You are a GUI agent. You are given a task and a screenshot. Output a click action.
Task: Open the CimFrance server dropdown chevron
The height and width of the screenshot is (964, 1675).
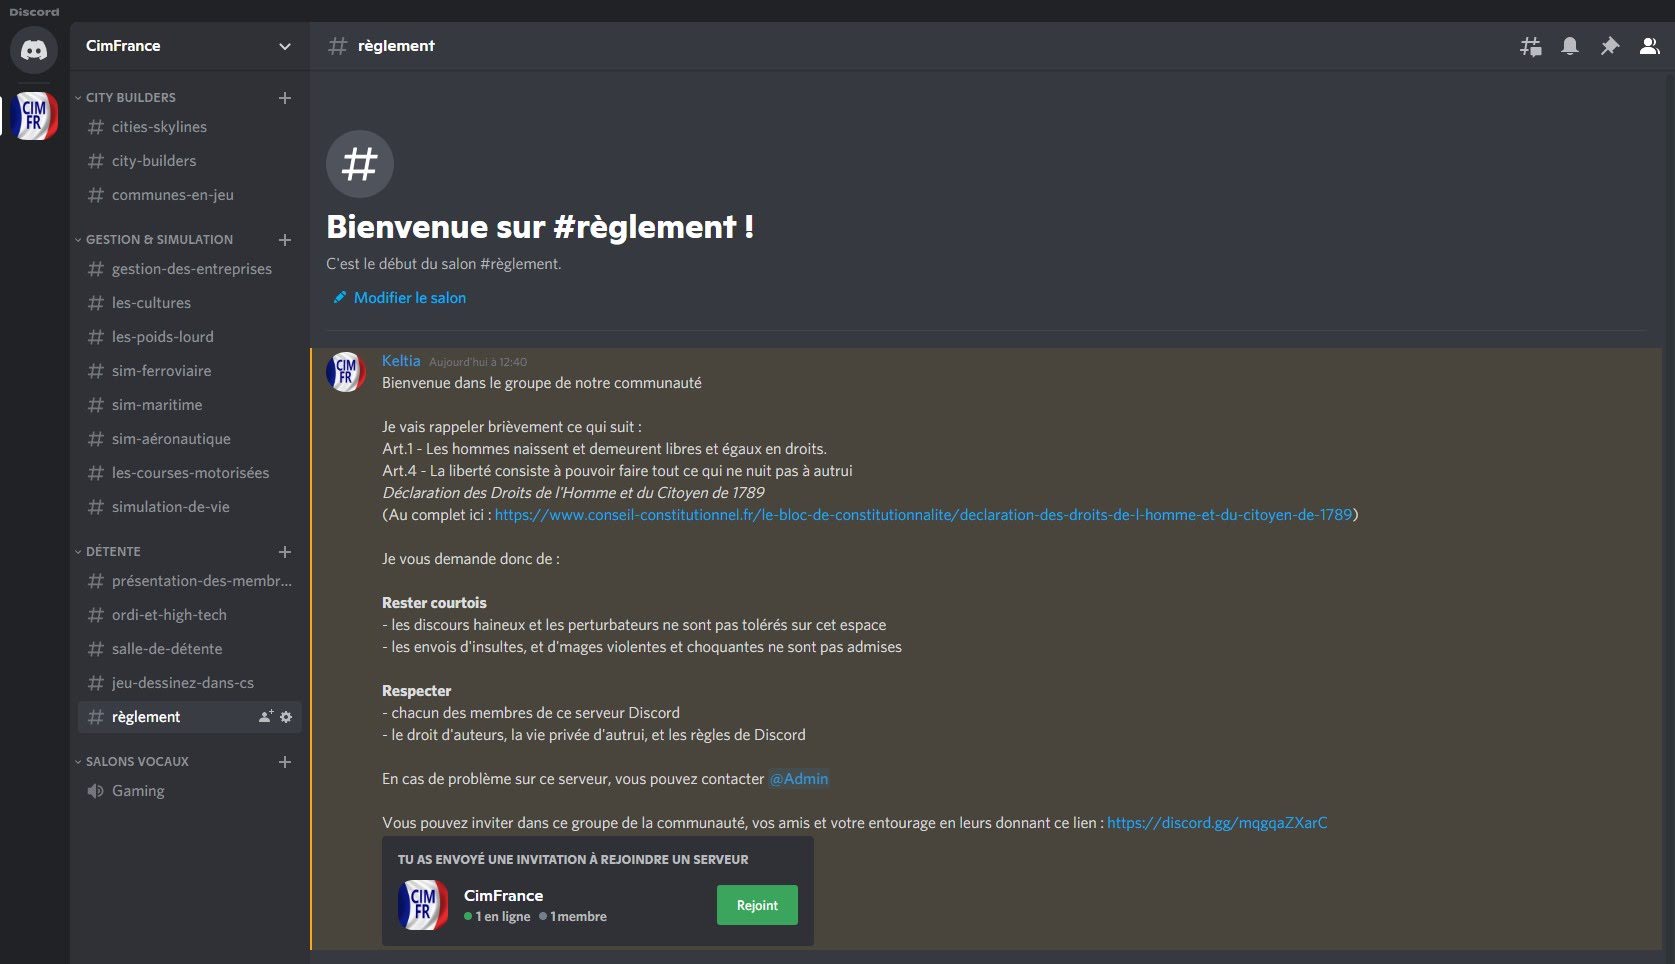click(285, 46)
